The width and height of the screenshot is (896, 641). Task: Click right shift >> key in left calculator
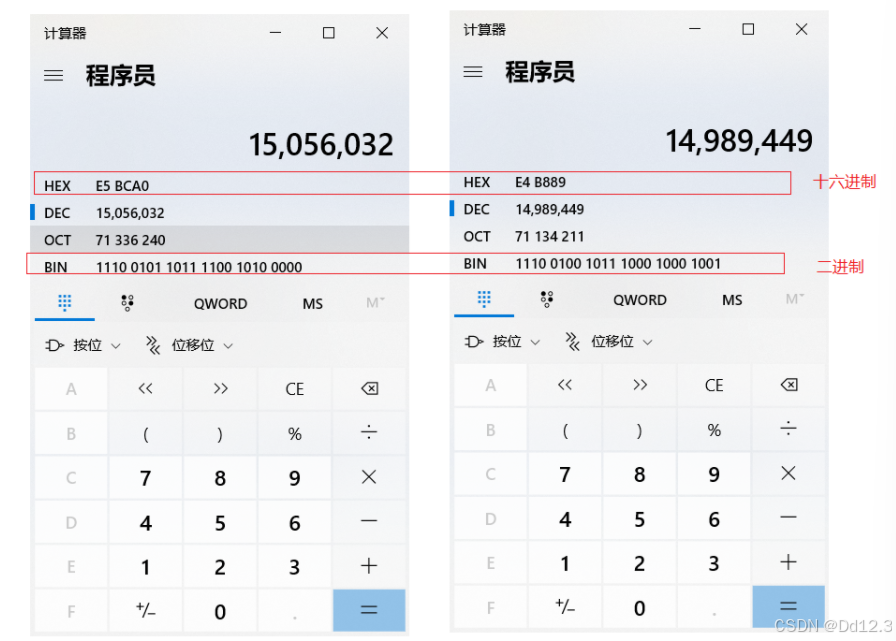220,388
